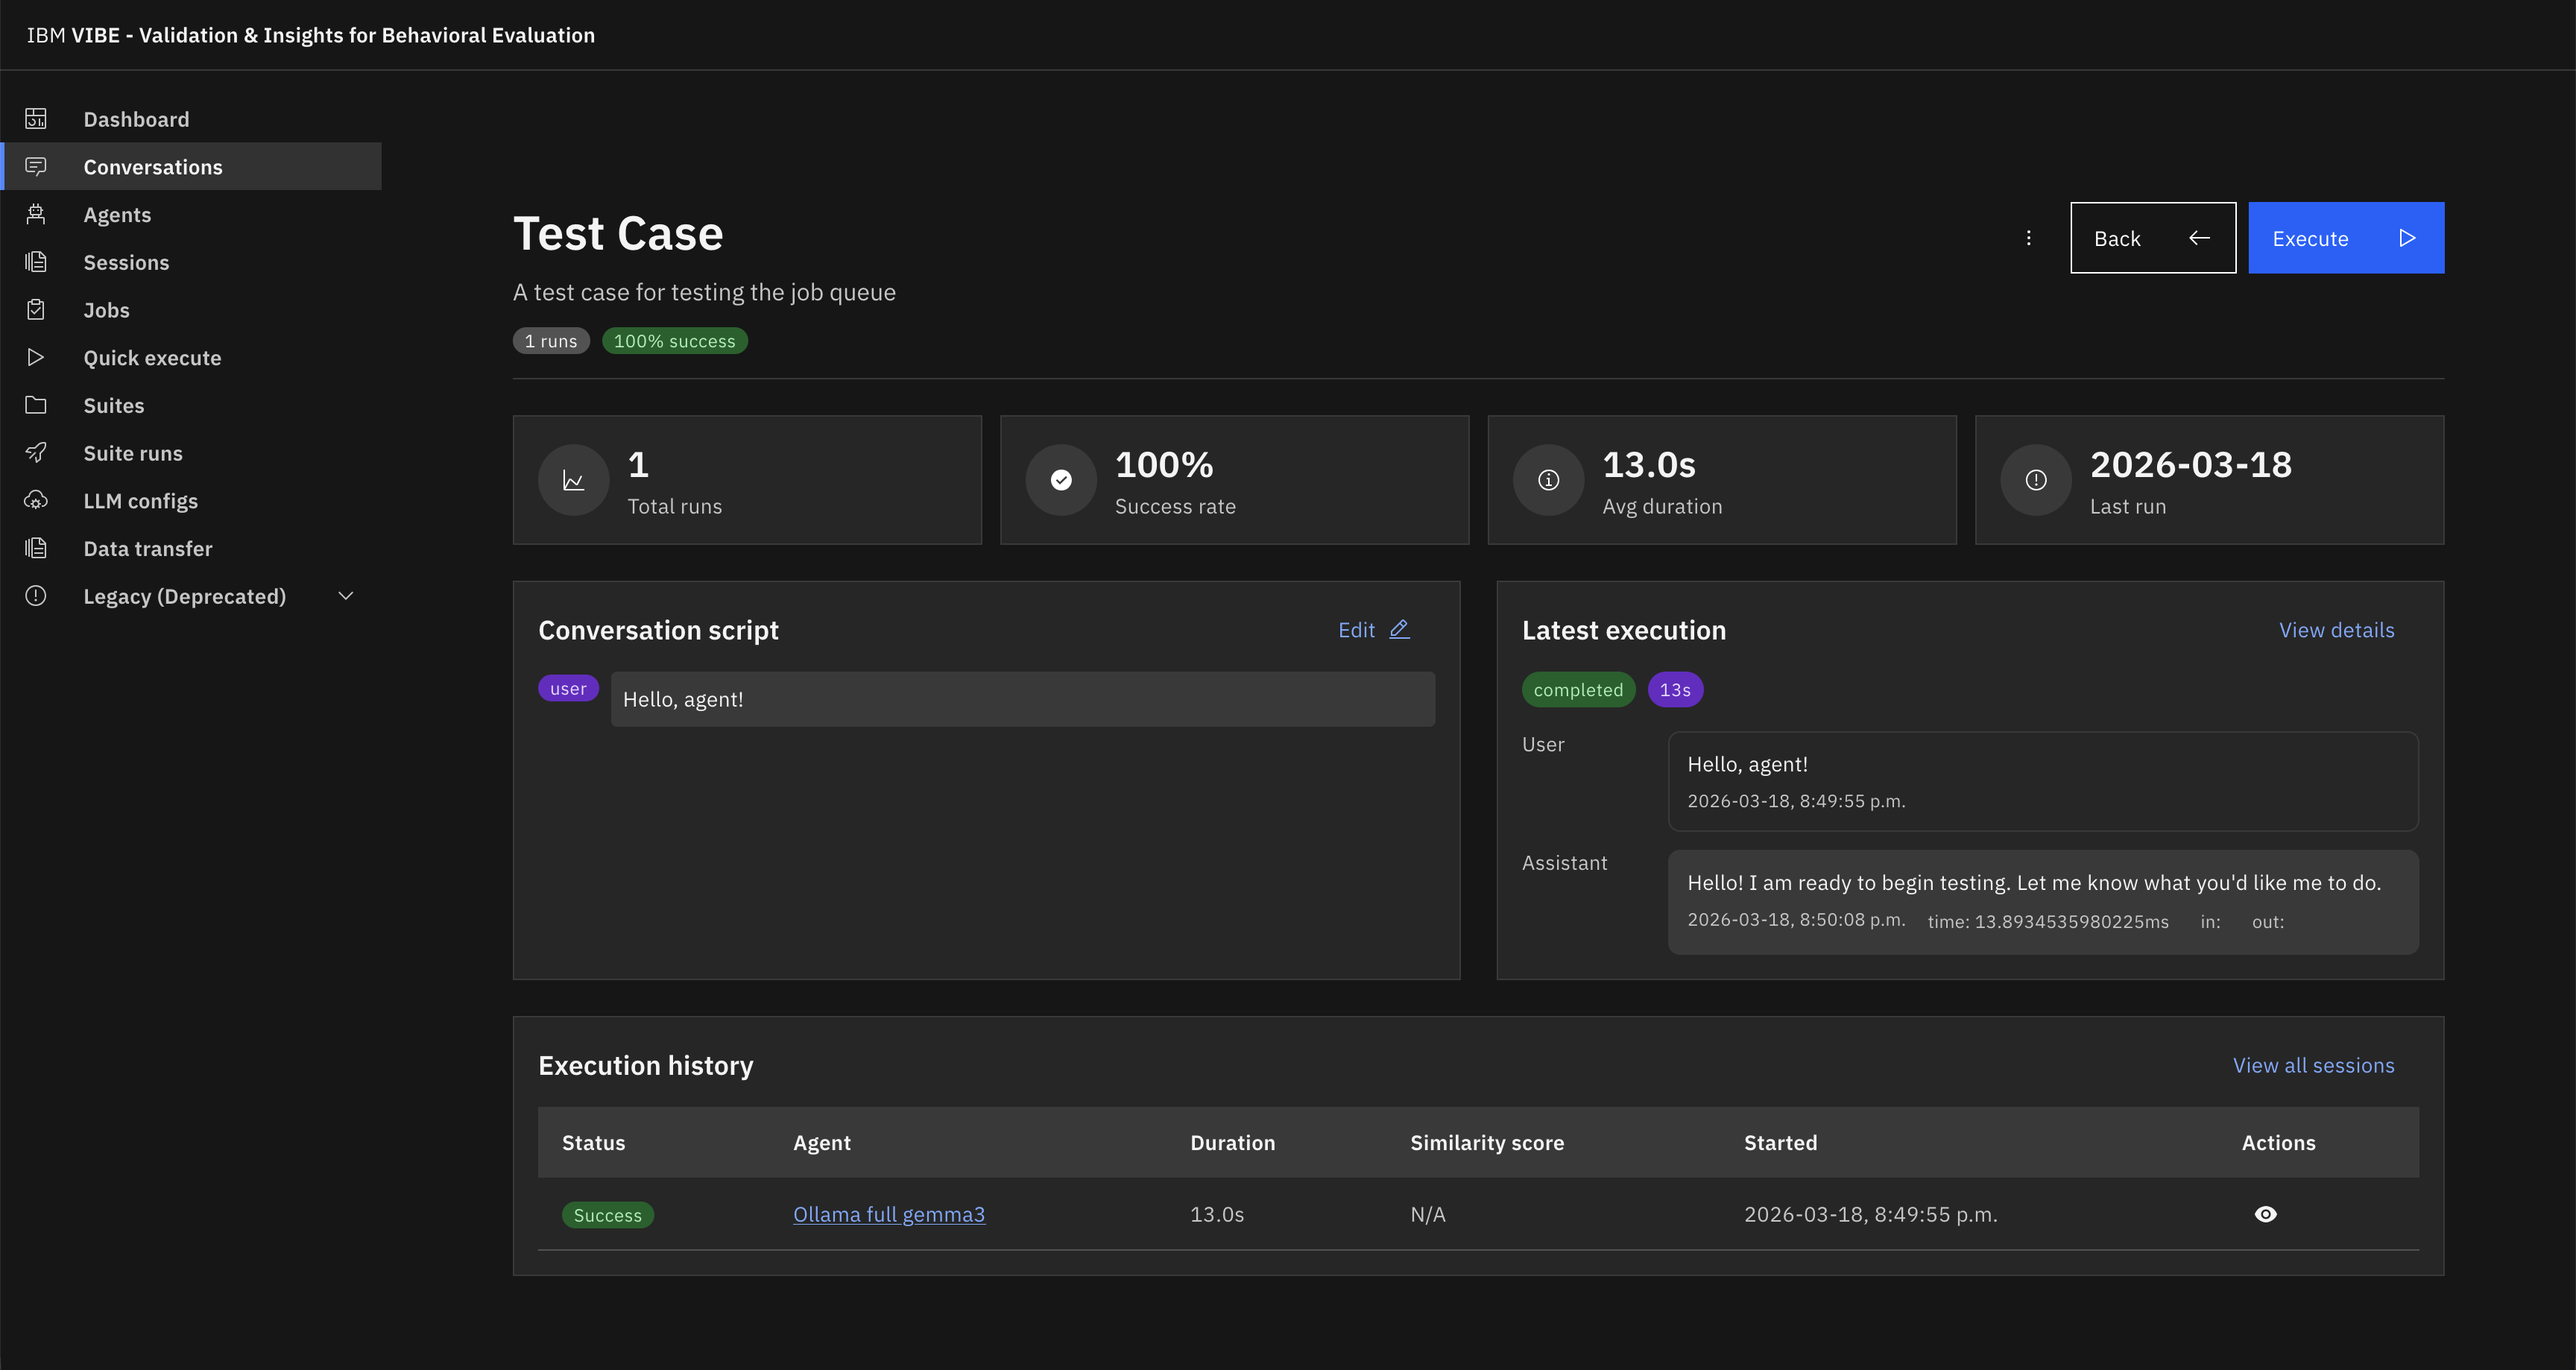Click the Sessions document icon
2576x1370 pixels.
click(36, 262)
